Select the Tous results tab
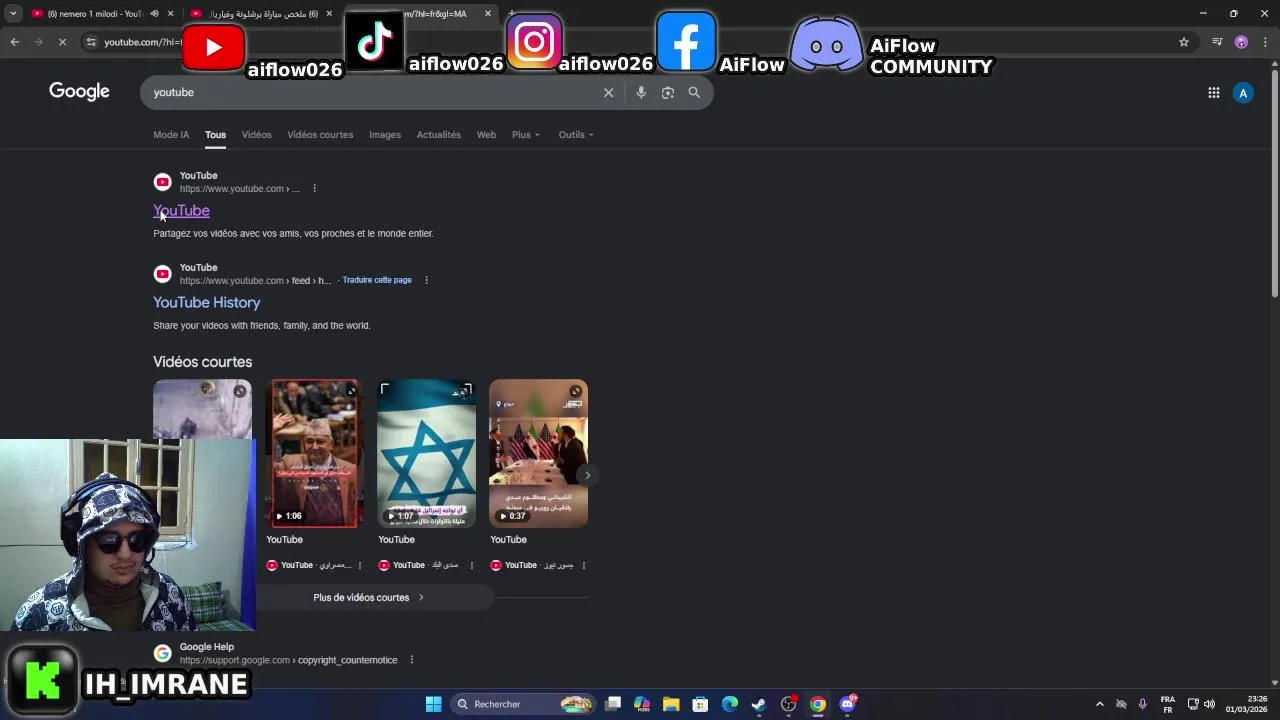 (x=215, y=135)
